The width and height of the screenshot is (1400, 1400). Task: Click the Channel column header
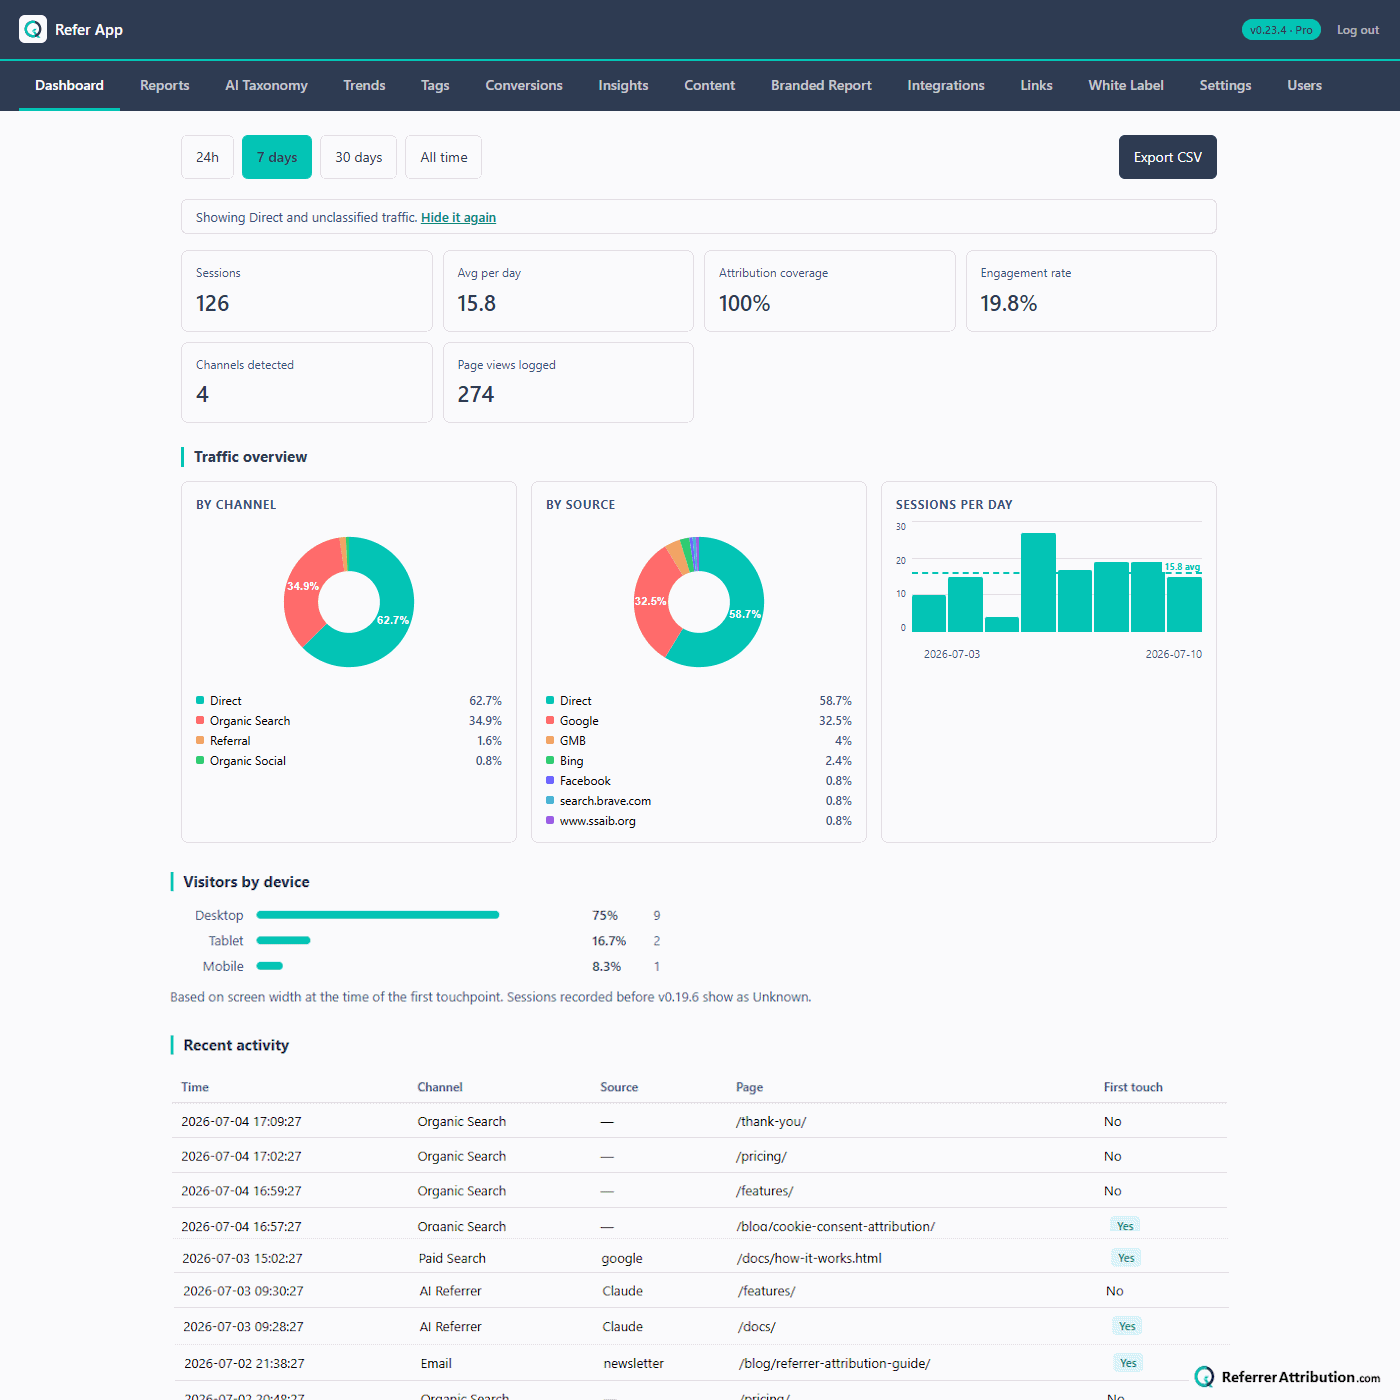[440, 1087]
